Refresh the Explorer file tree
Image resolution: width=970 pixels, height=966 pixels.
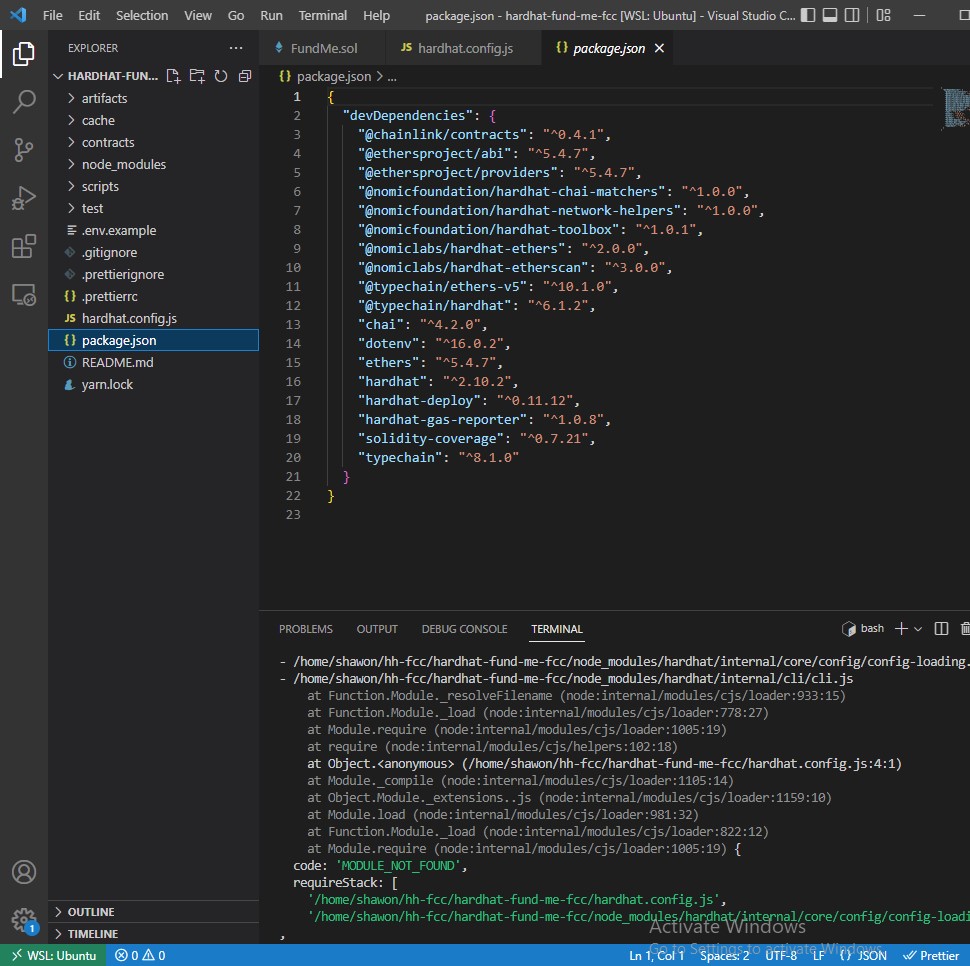tap(221, 76)
